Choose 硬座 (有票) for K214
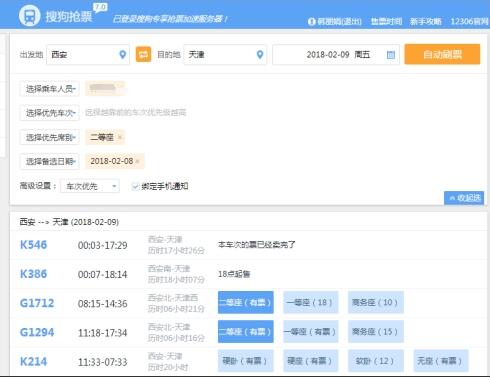This screenshot has width=490, height=377. pos(311,361)
